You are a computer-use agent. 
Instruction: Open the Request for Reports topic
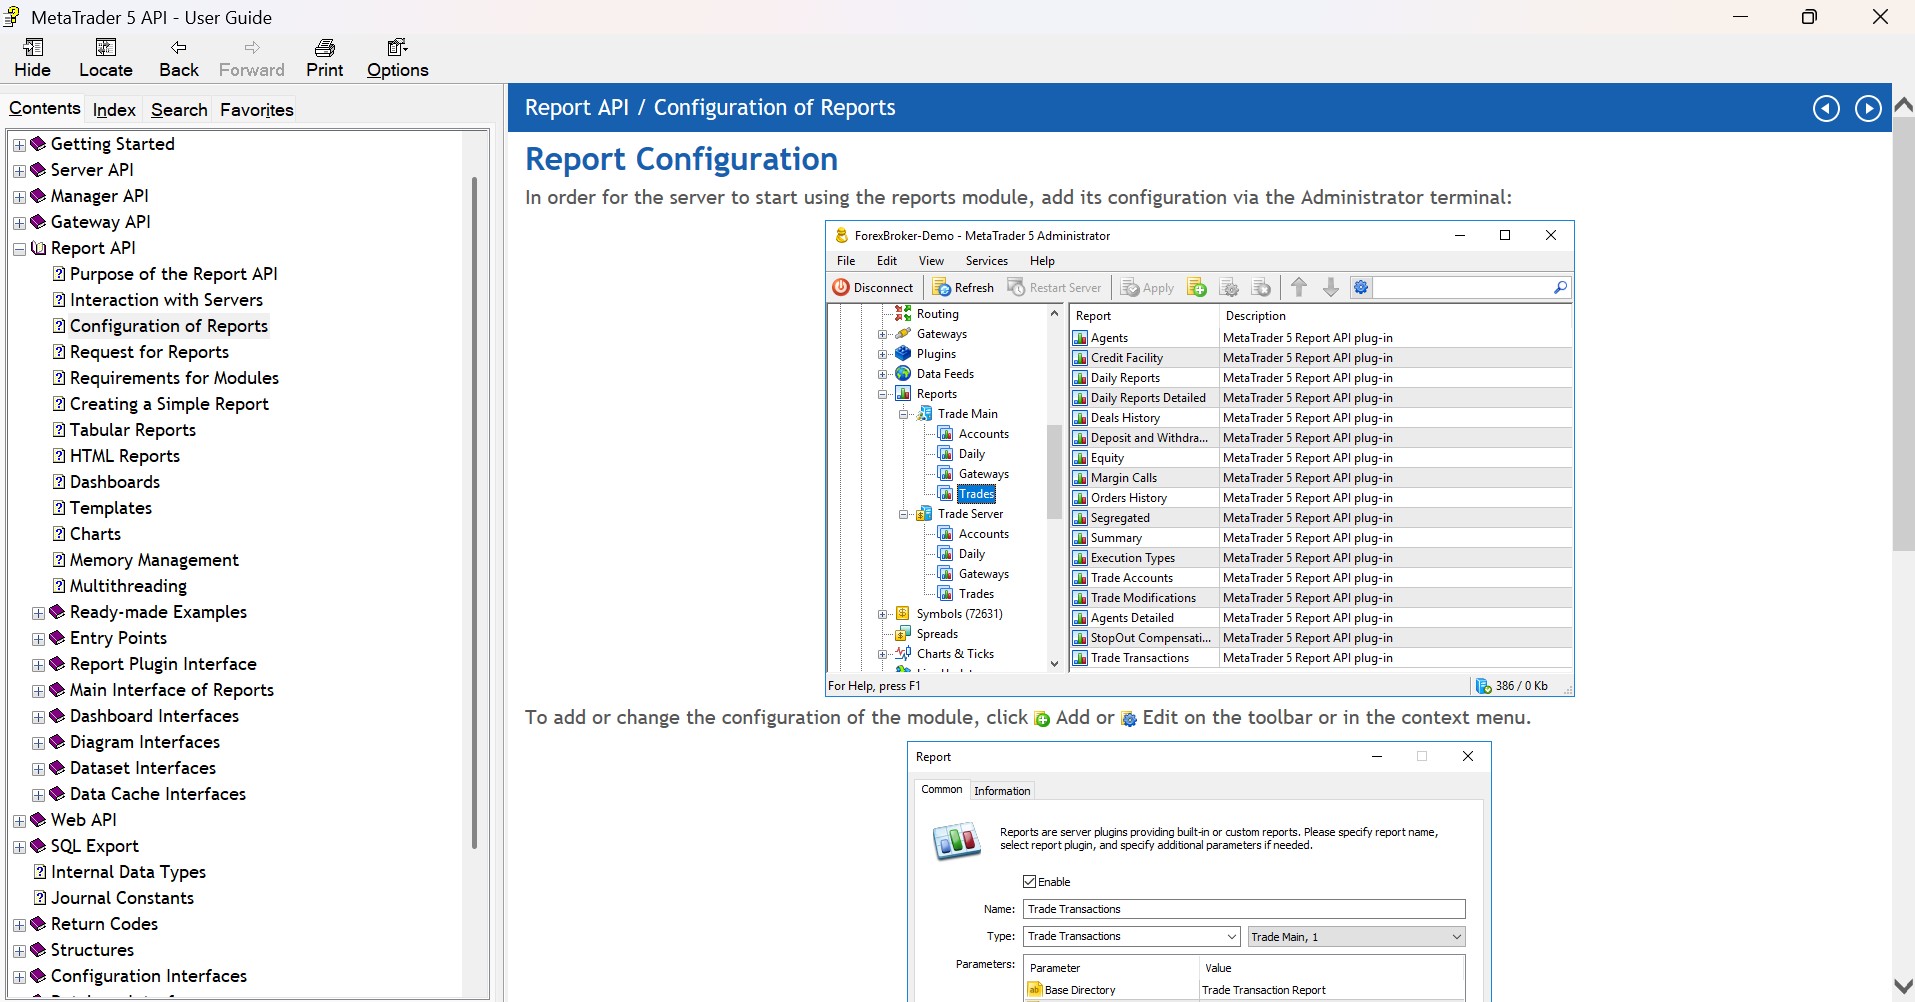[149, 352]
